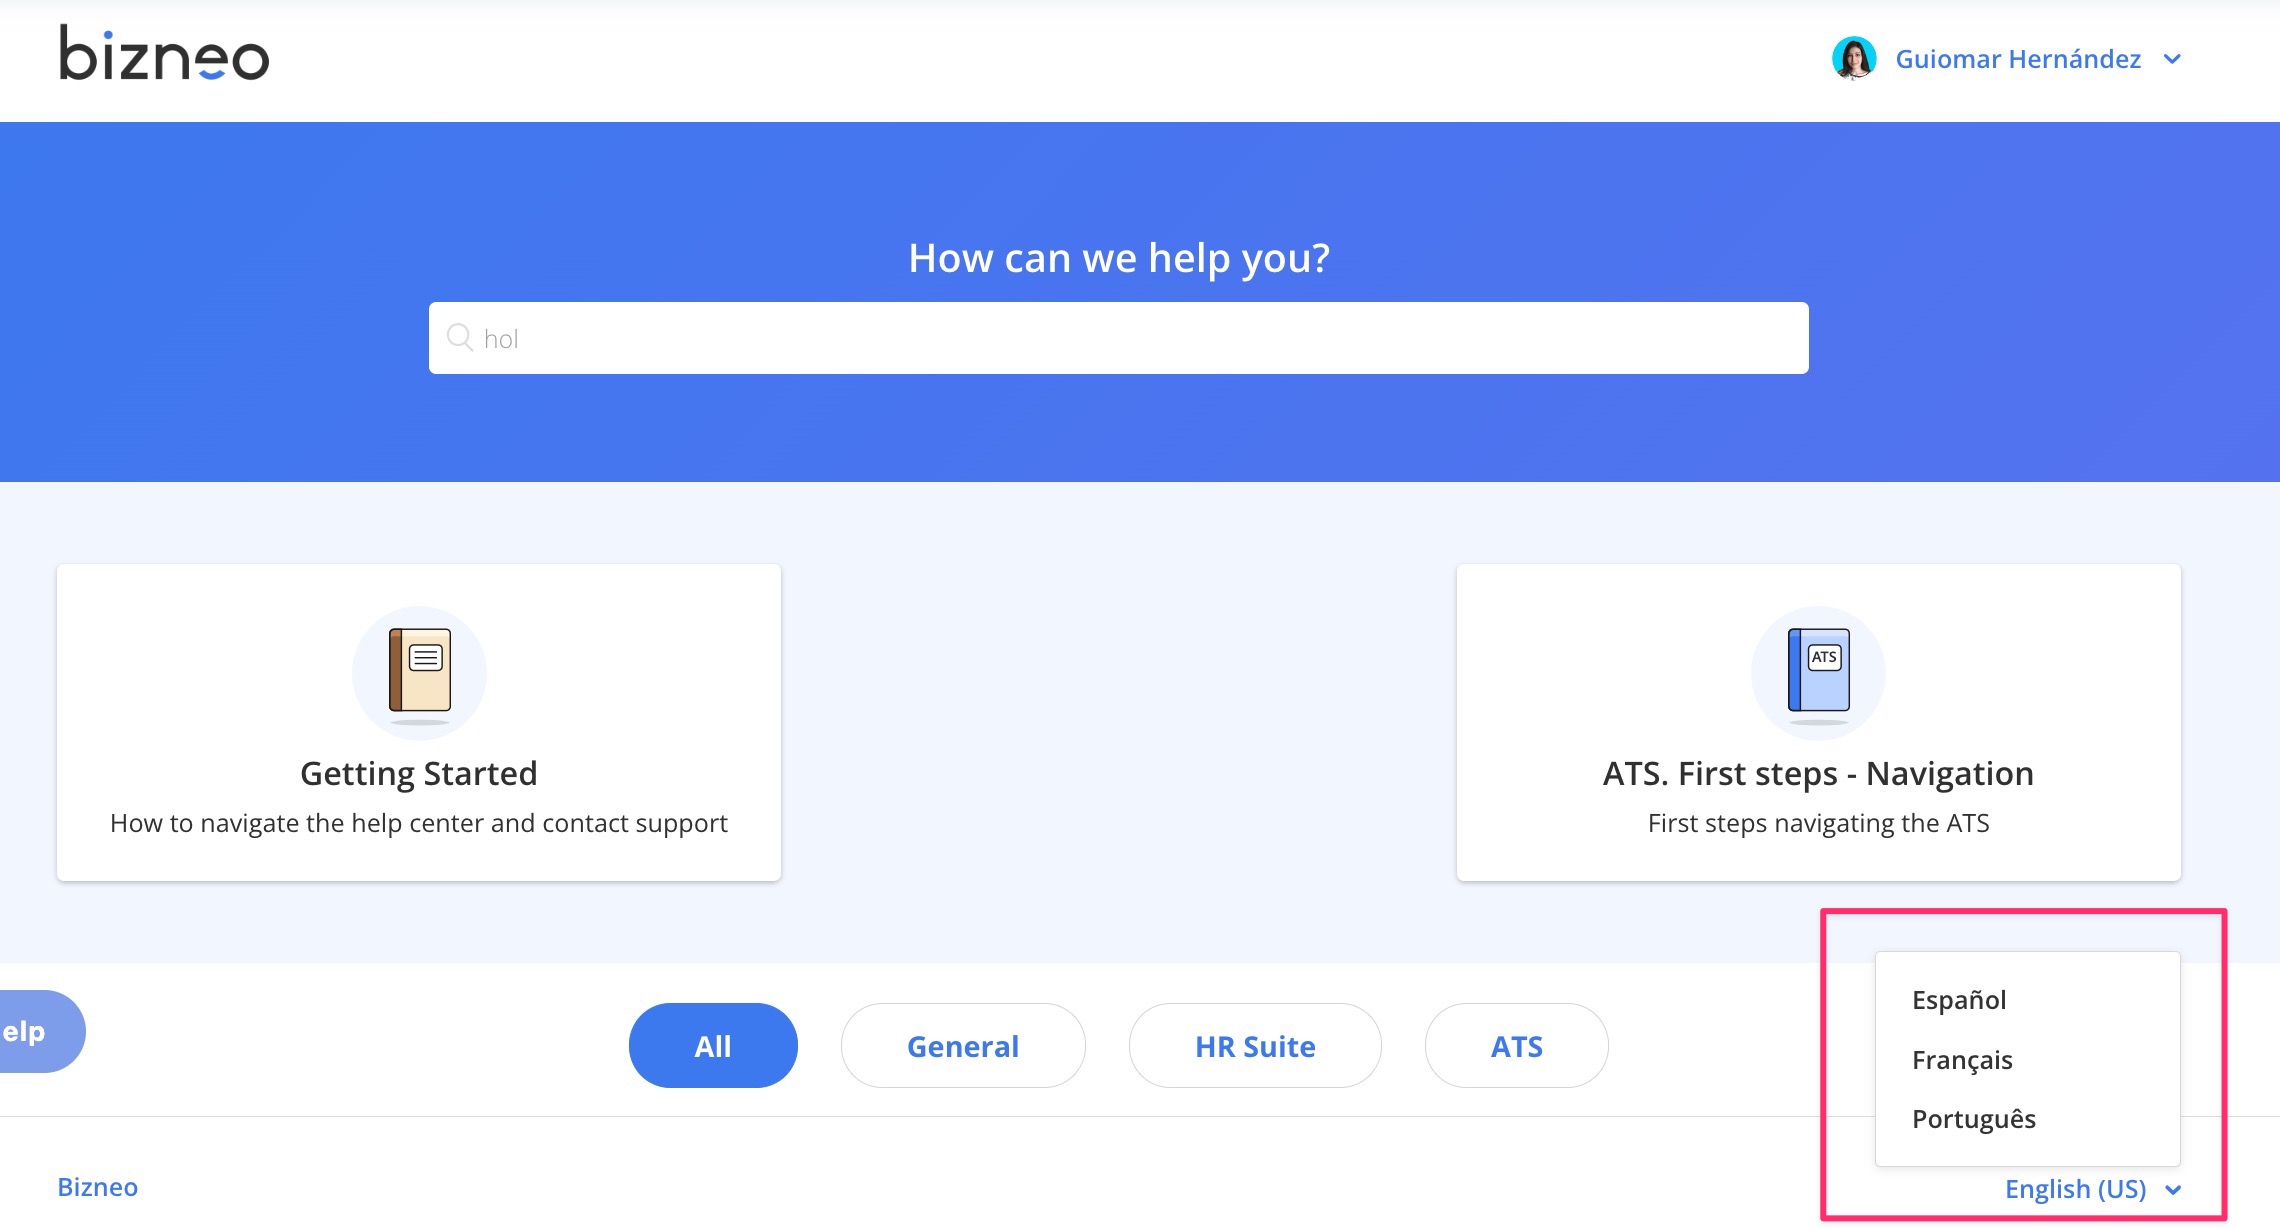Image resolution: width=2280 pixels, height=1230 pixels.
Task: Filter by ATS category
Action: [1517, 1046]
